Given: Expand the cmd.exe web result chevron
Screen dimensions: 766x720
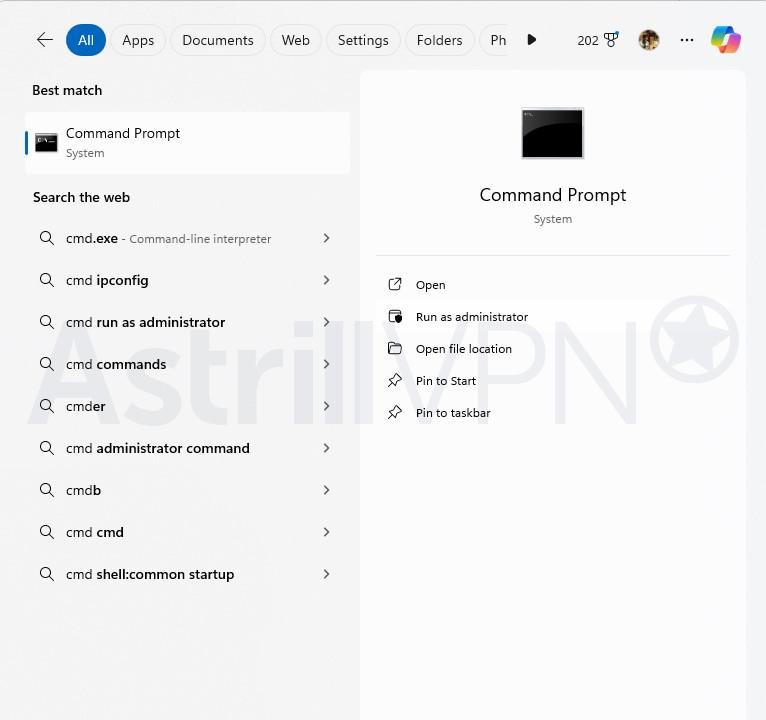Looking at the screenshot, I should [326, 238].
